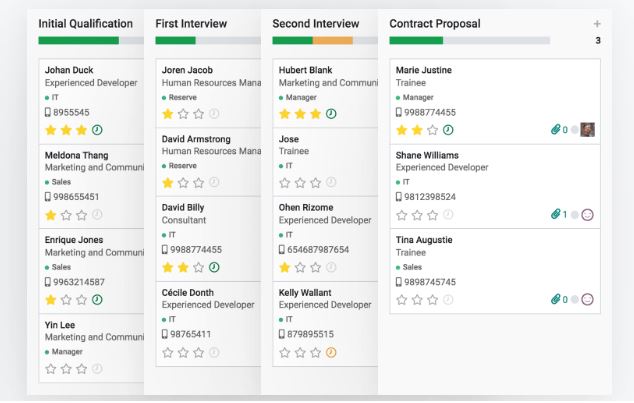The height and width of the screenshot is (403, 634).
Task: Click the smiley face icon on Shane Williams card
Action: coord(588,214)
